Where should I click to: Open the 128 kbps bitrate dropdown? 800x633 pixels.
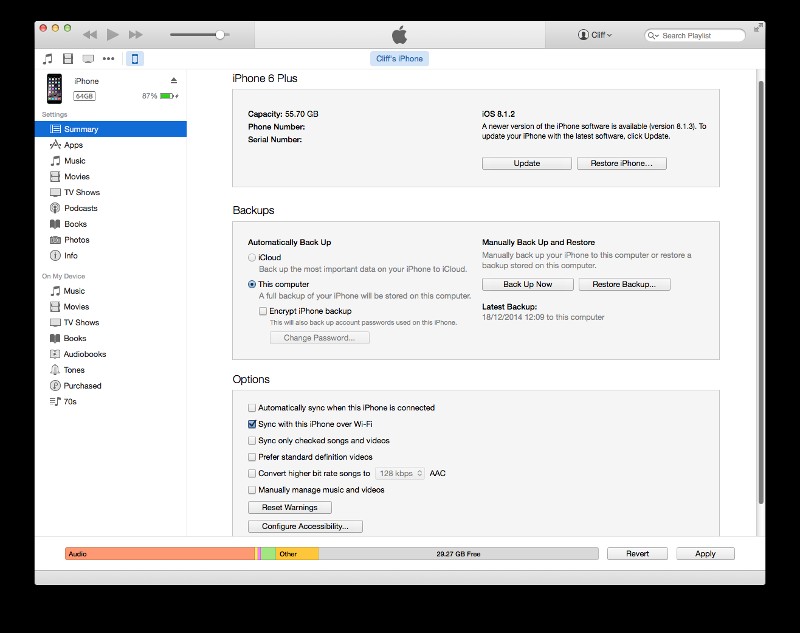tap(400, 473)
